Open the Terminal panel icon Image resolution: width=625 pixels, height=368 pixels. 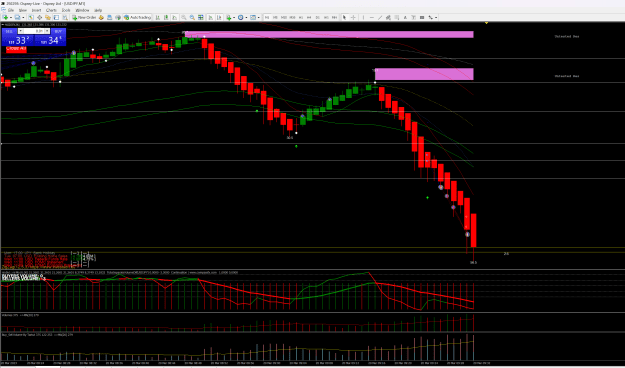click(56, 18)
